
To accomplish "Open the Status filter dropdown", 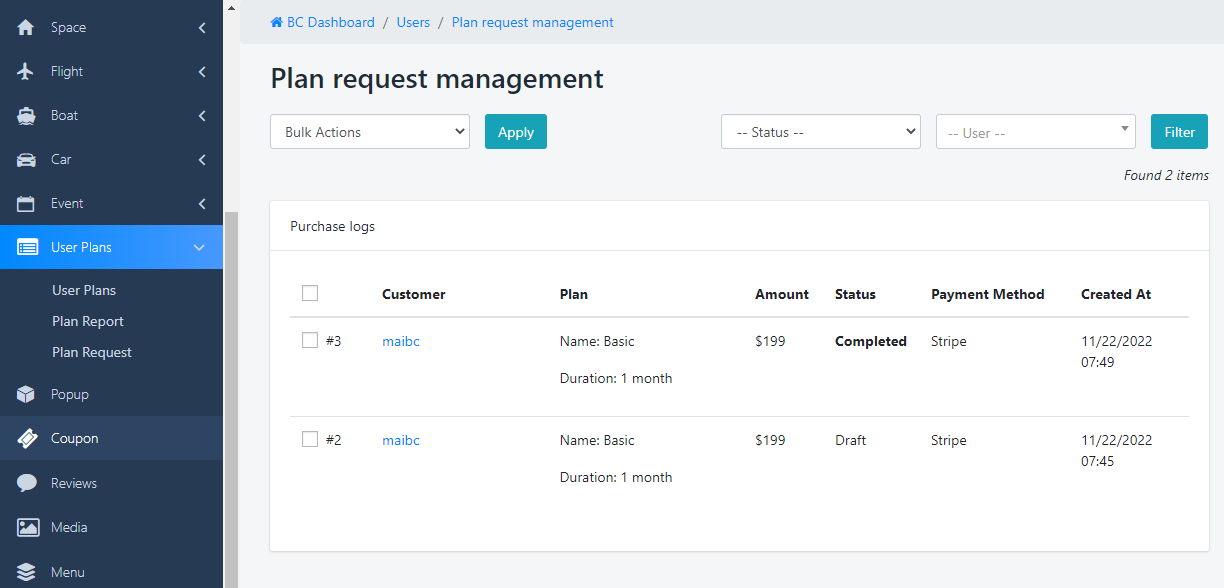I will 820,132.
